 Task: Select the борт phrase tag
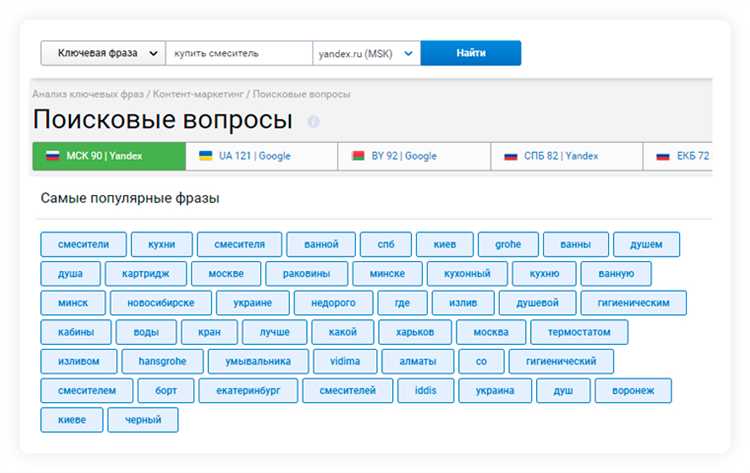[166, 391]
